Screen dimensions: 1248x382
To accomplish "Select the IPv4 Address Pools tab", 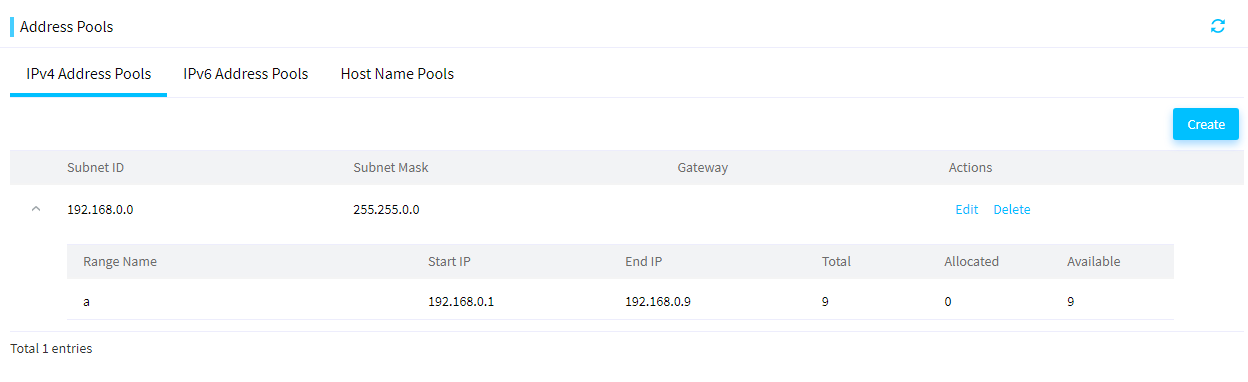I will click(x=89, y=74).
